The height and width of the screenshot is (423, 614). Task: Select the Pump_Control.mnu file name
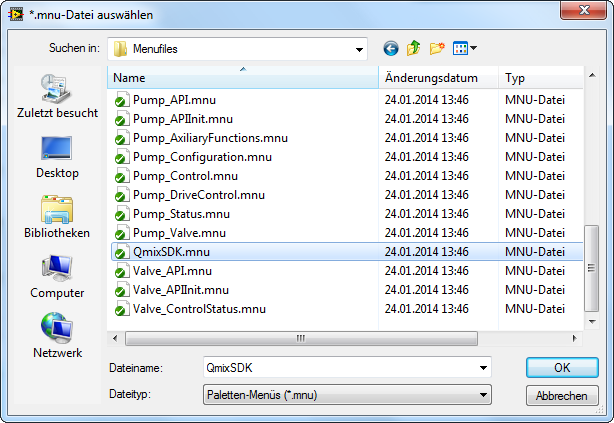[x=185, y=176]
